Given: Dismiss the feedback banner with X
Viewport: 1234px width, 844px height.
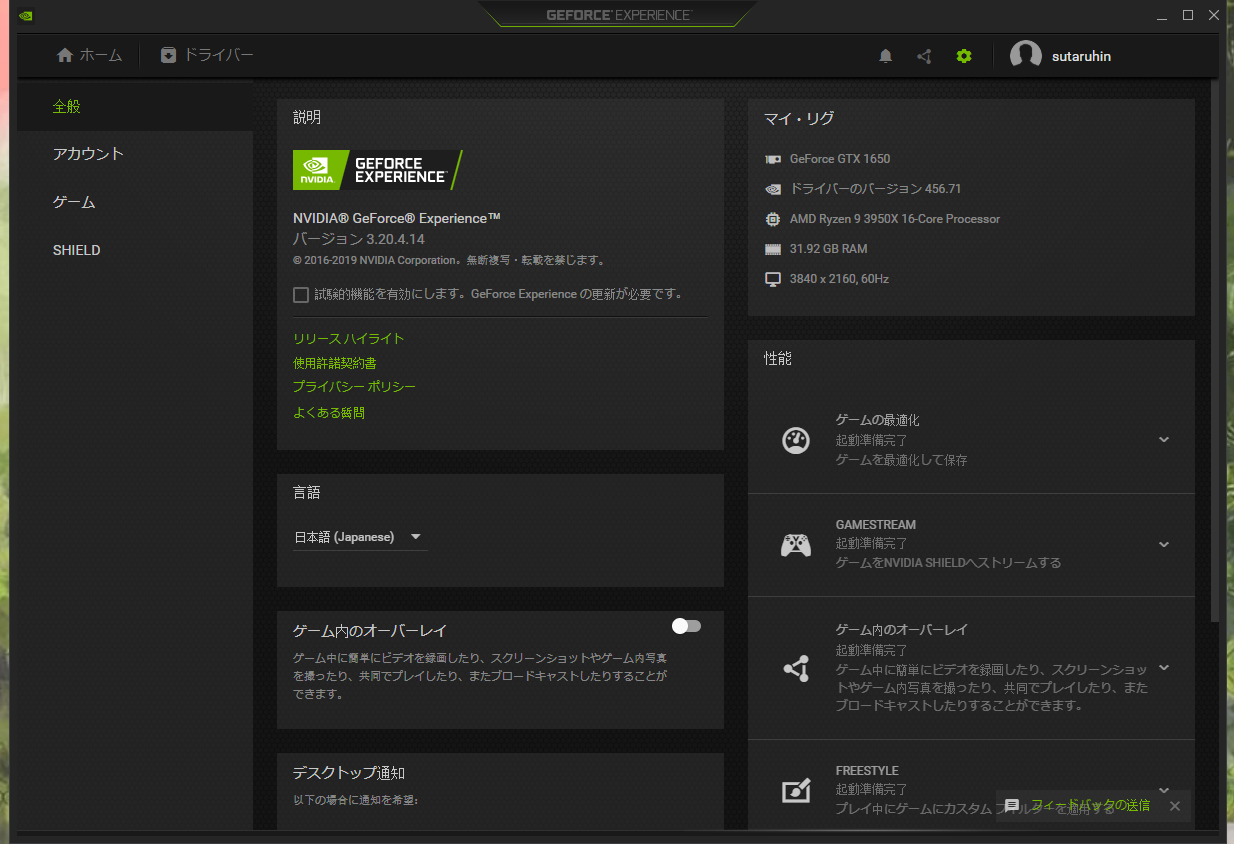Looking at the screenshot, I should point(1175,806).
